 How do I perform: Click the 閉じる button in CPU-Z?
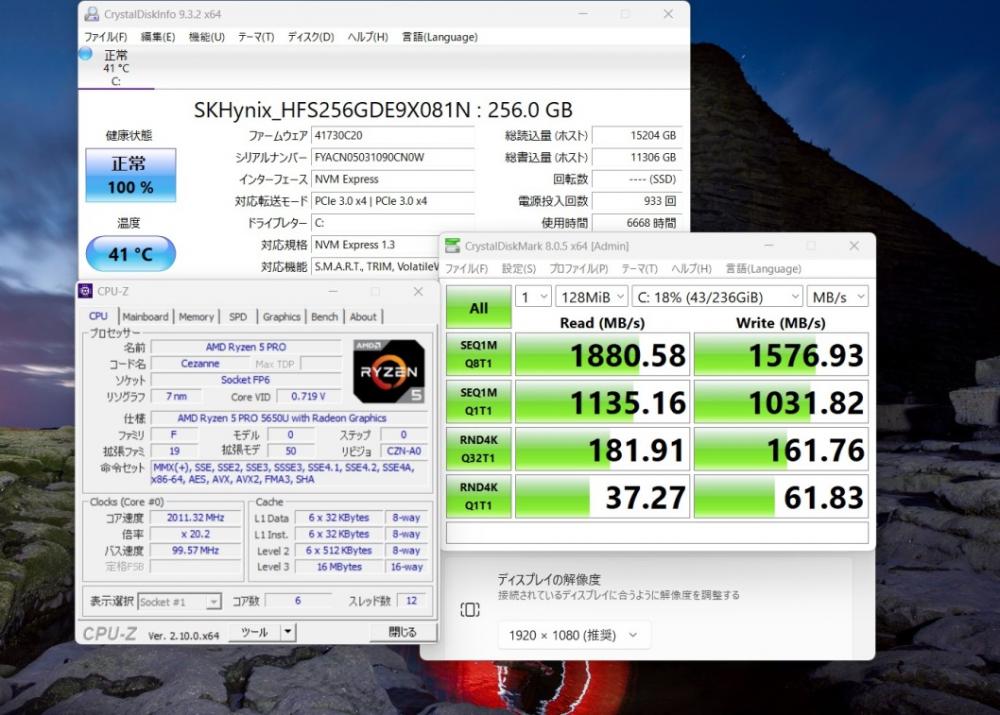[x=403, y=632]
